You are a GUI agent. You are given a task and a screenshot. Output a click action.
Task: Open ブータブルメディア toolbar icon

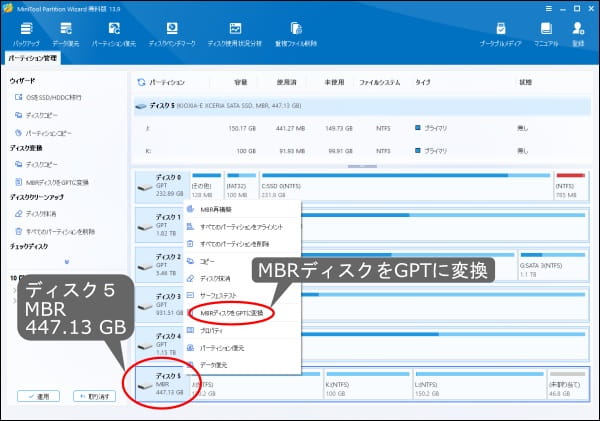[x=501, y=34]
